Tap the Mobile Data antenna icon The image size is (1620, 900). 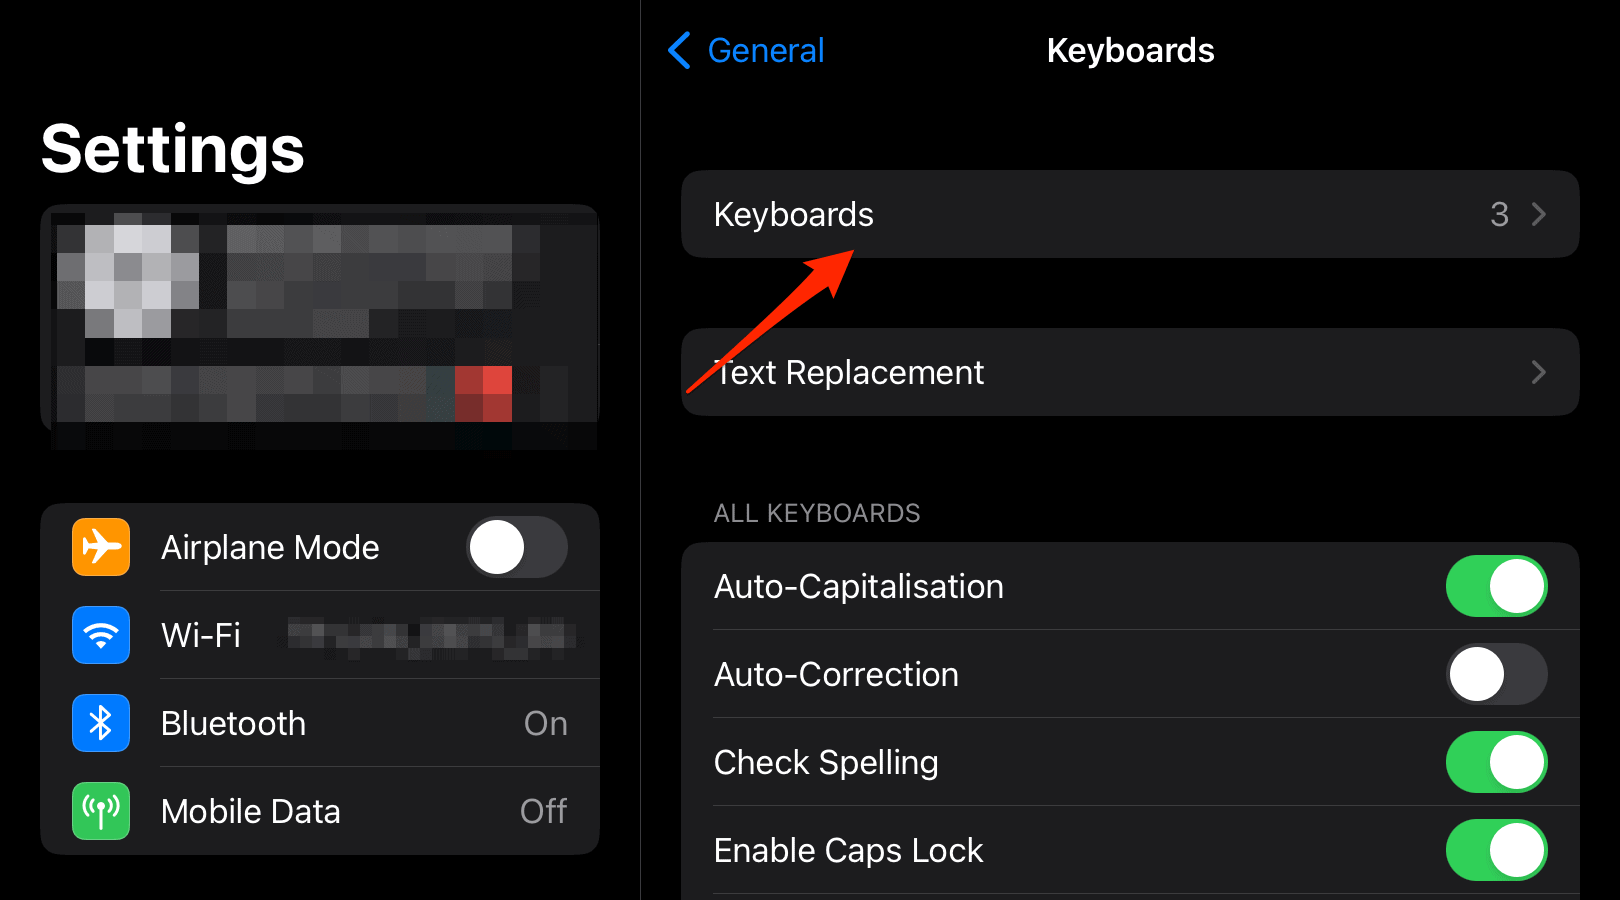click(x=101, y=811)
